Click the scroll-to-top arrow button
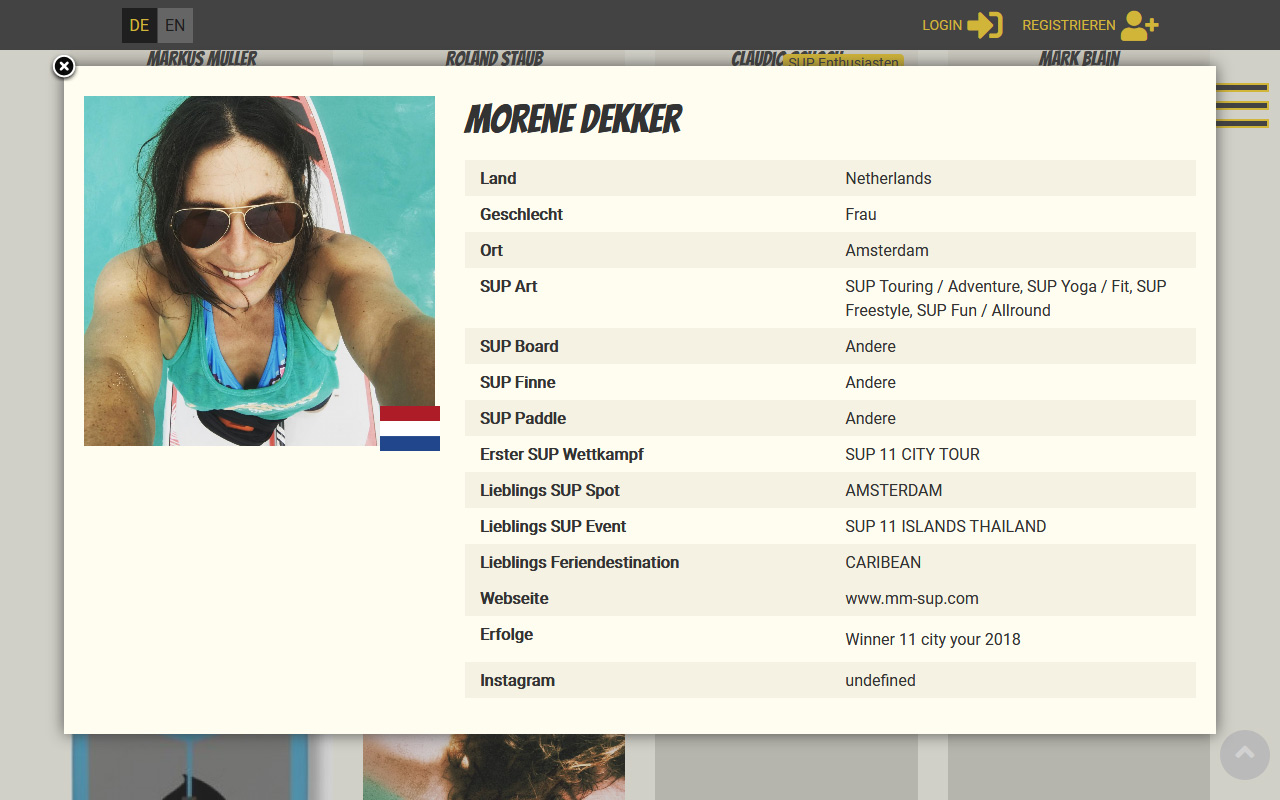Viewport: 1280px width, 800px height. click(x=1244, y=754)
